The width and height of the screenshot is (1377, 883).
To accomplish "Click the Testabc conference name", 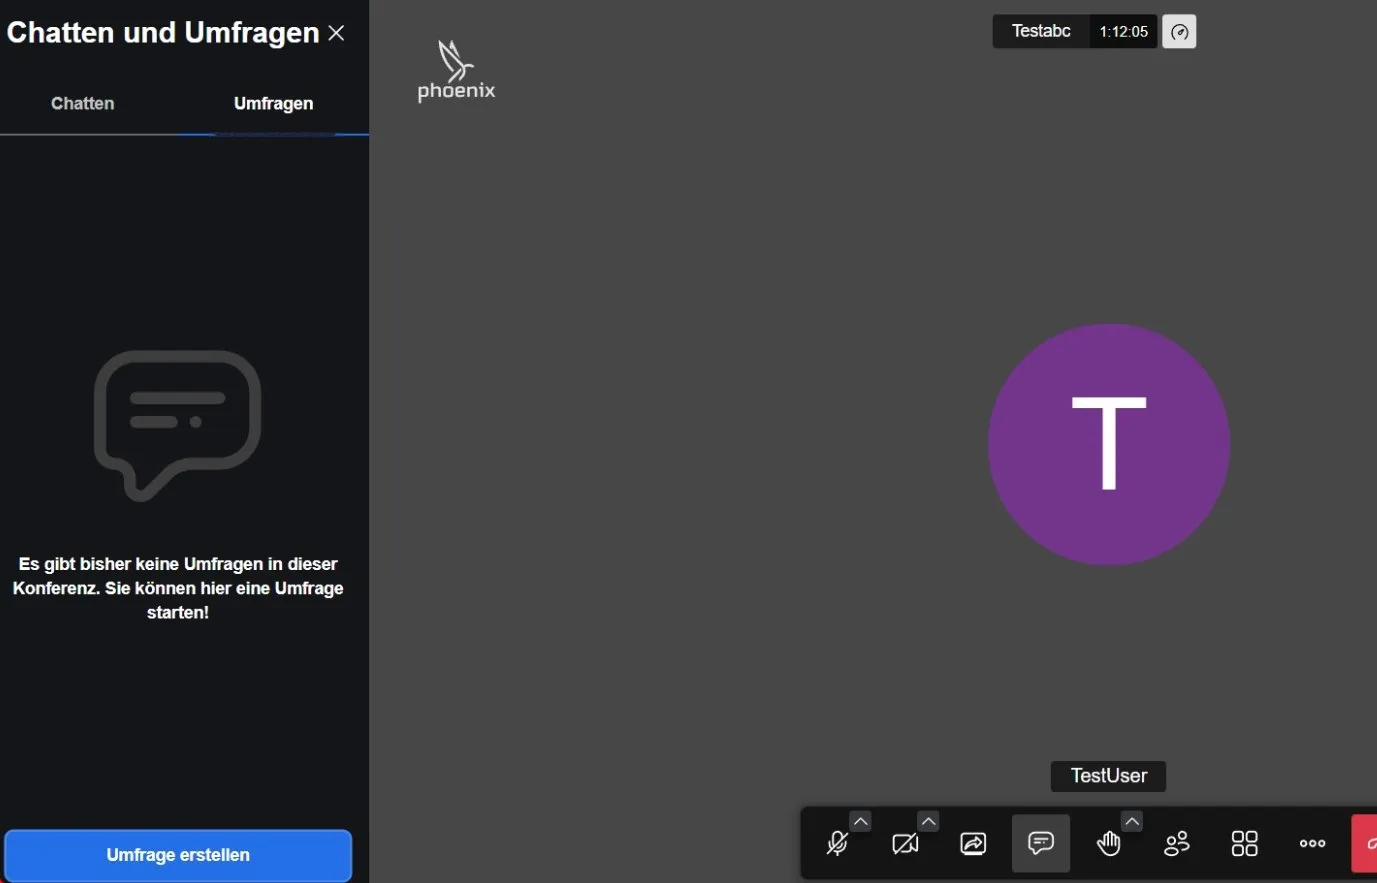I will (1041, 32).
